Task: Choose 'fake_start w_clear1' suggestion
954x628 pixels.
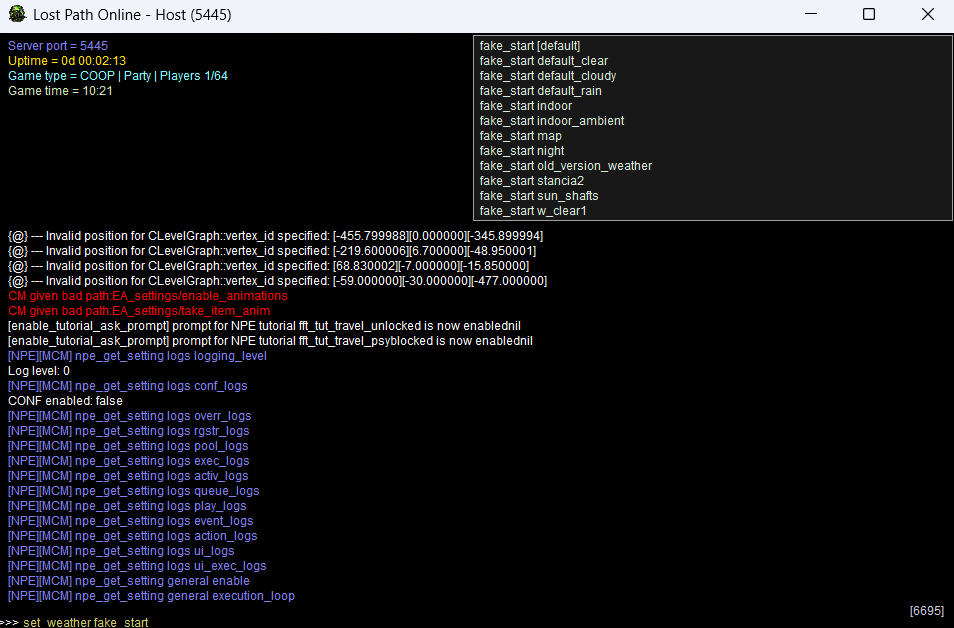Action: coord(533,211)
